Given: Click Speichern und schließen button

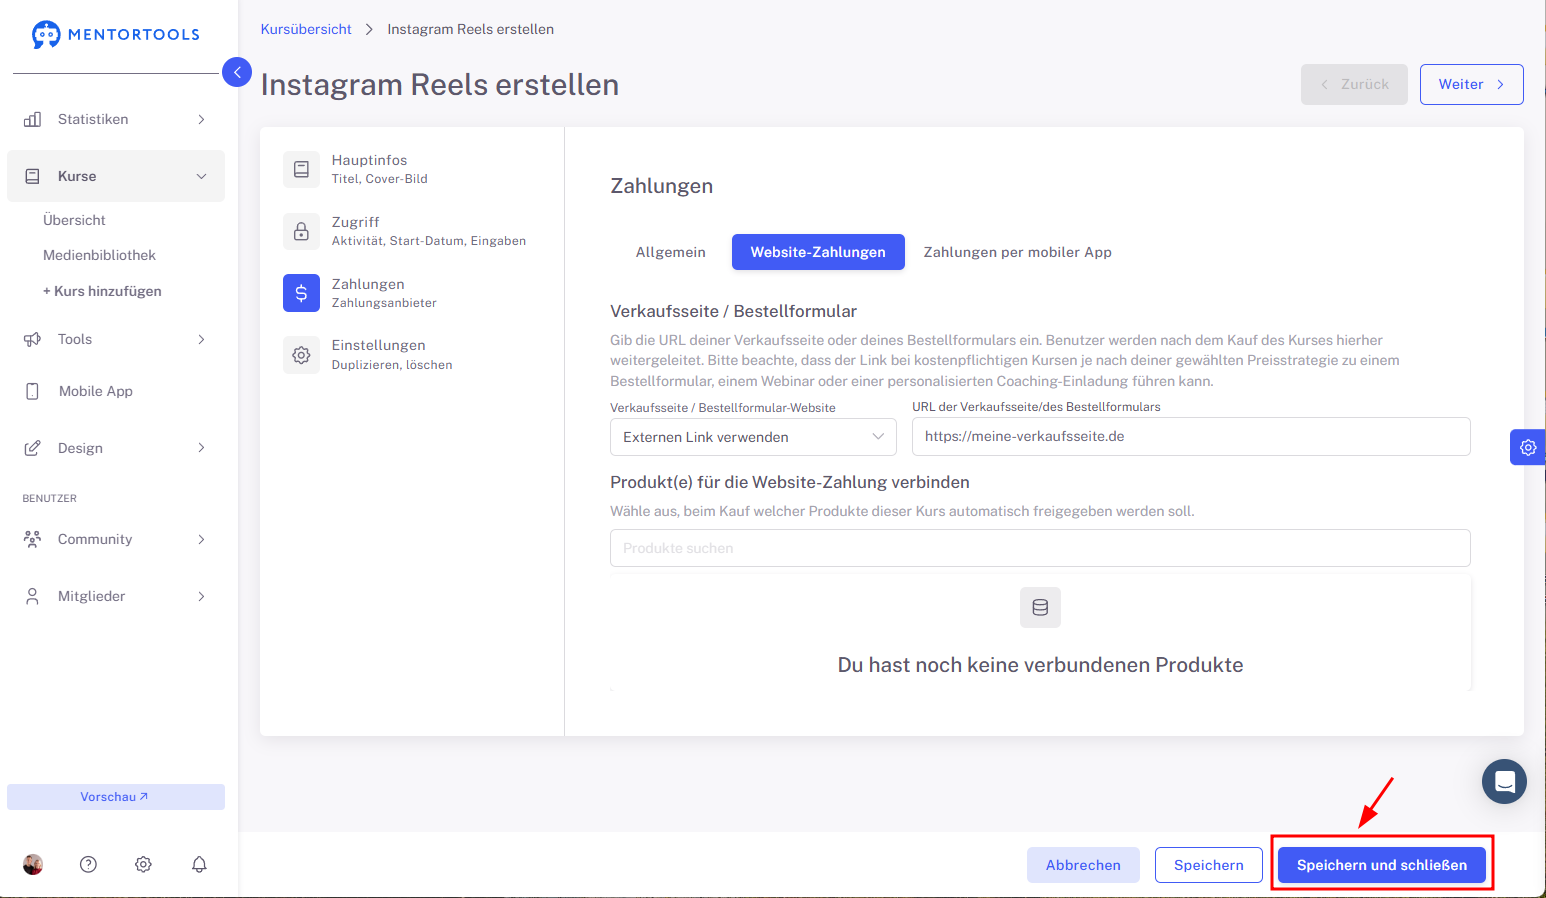Looking at the screenshot, I should [x=1382, y=865].
